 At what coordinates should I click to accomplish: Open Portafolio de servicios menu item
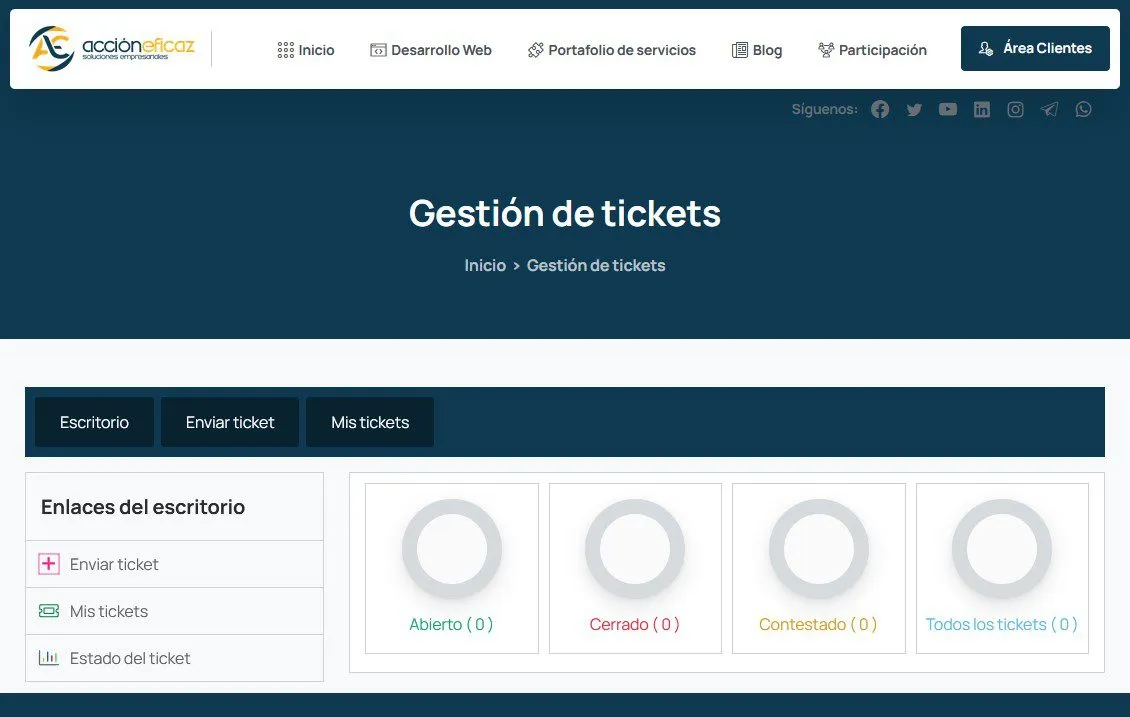tap(612, 50)
